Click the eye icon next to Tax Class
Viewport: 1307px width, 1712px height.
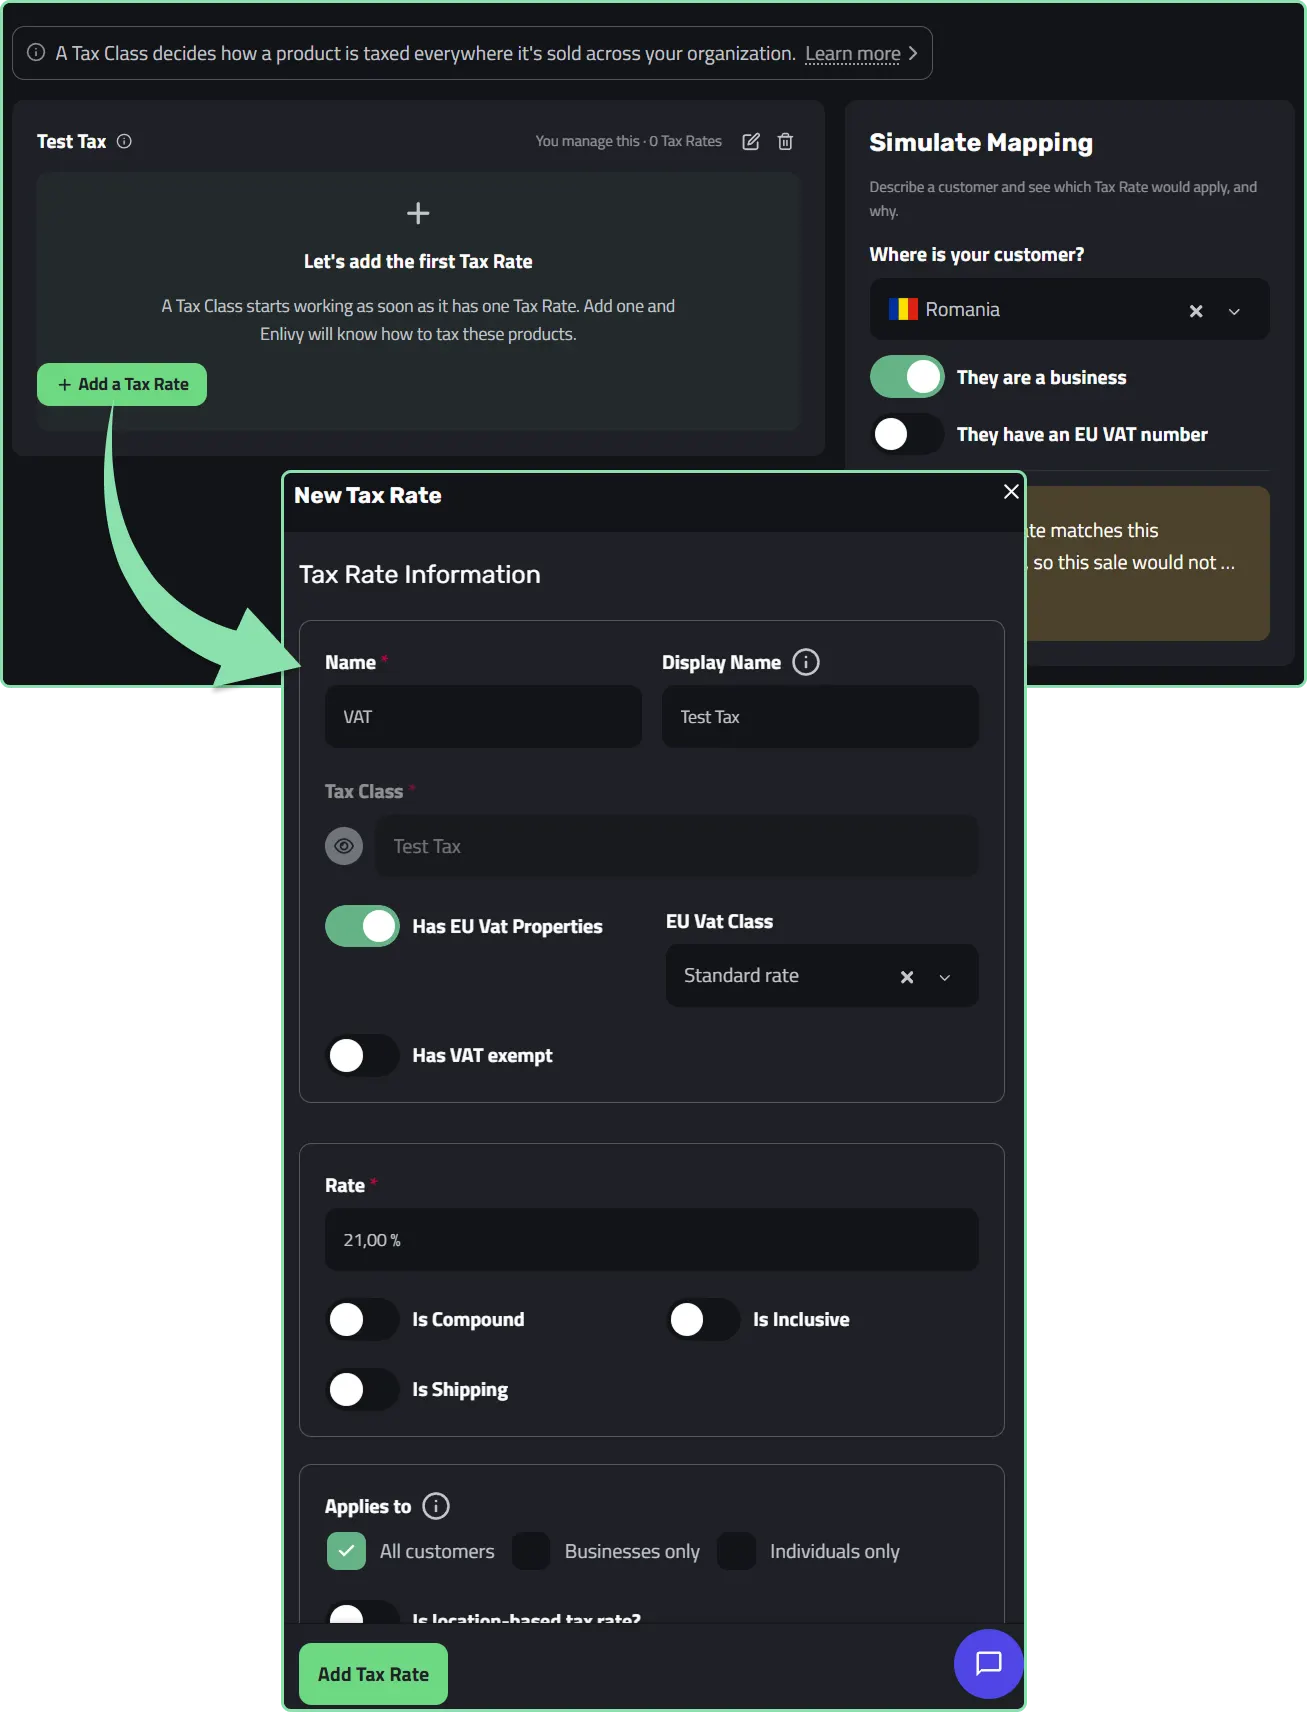pos(344,846)
